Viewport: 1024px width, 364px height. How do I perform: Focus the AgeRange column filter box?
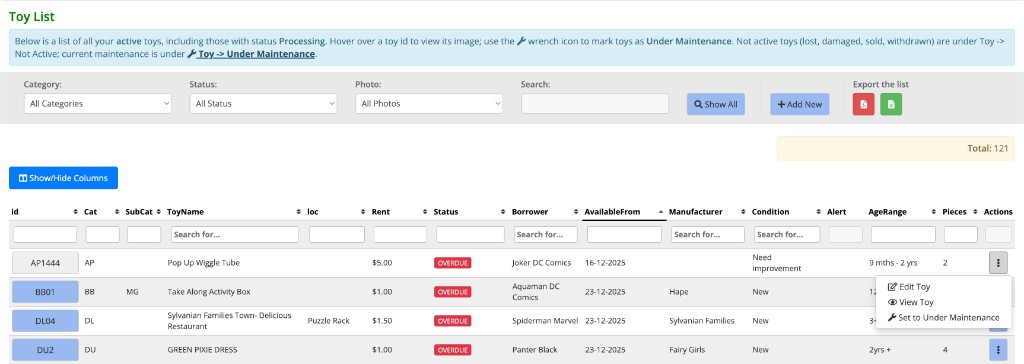[x=903, y=234]
